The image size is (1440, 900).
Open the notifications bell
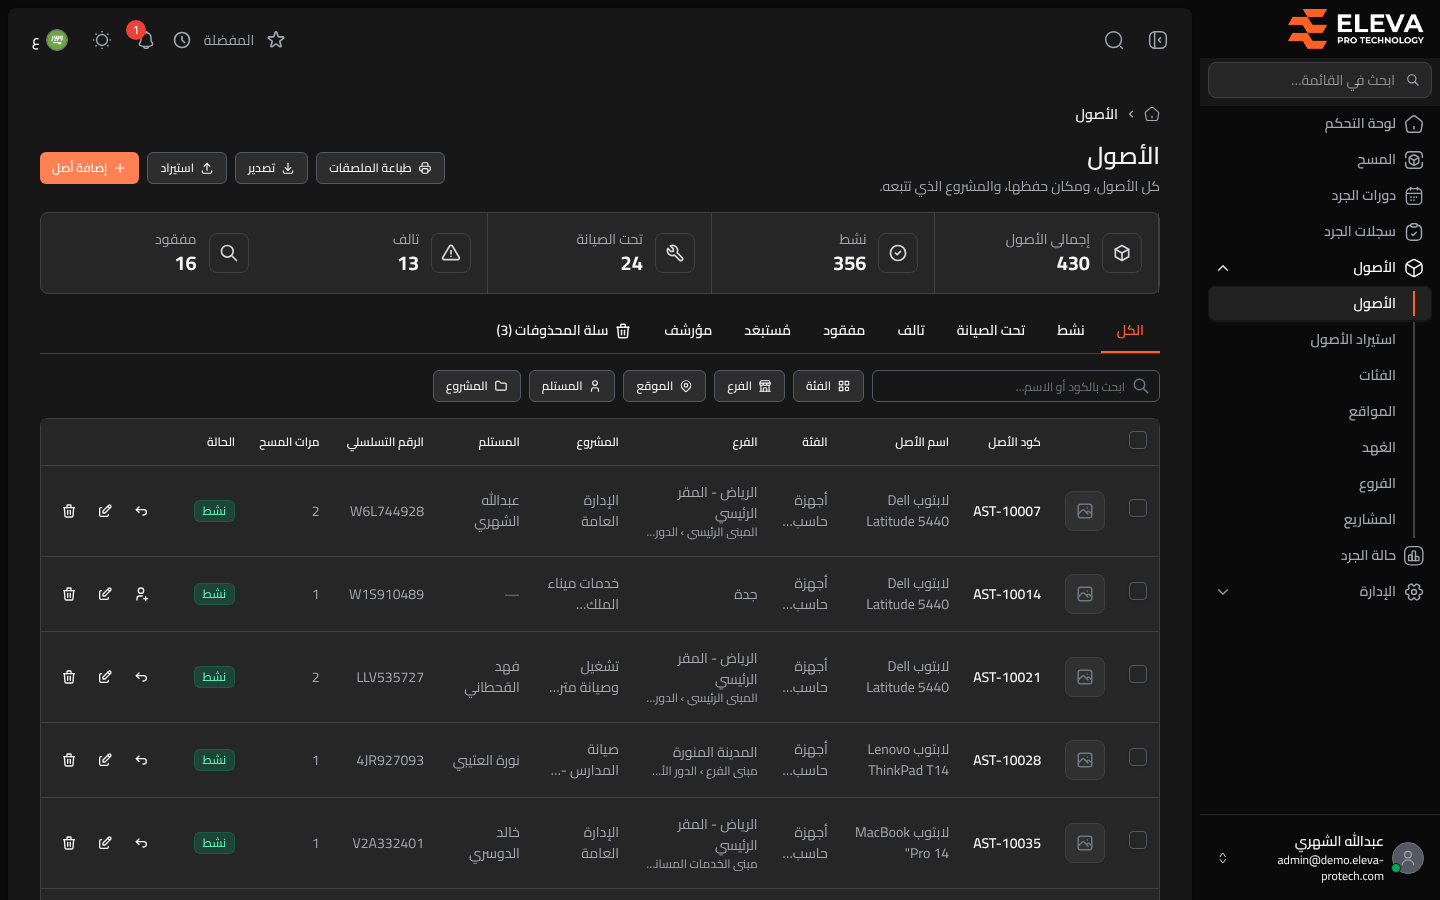pos(145,40)
